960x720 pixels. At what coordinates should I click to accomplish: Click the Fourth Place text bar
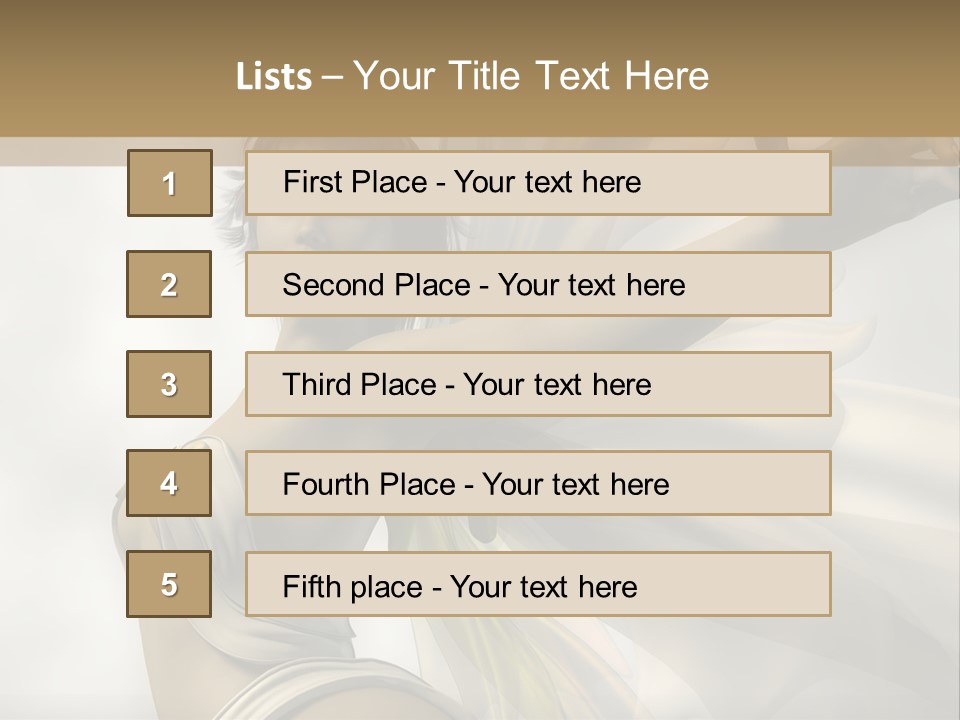pos(538,483)
